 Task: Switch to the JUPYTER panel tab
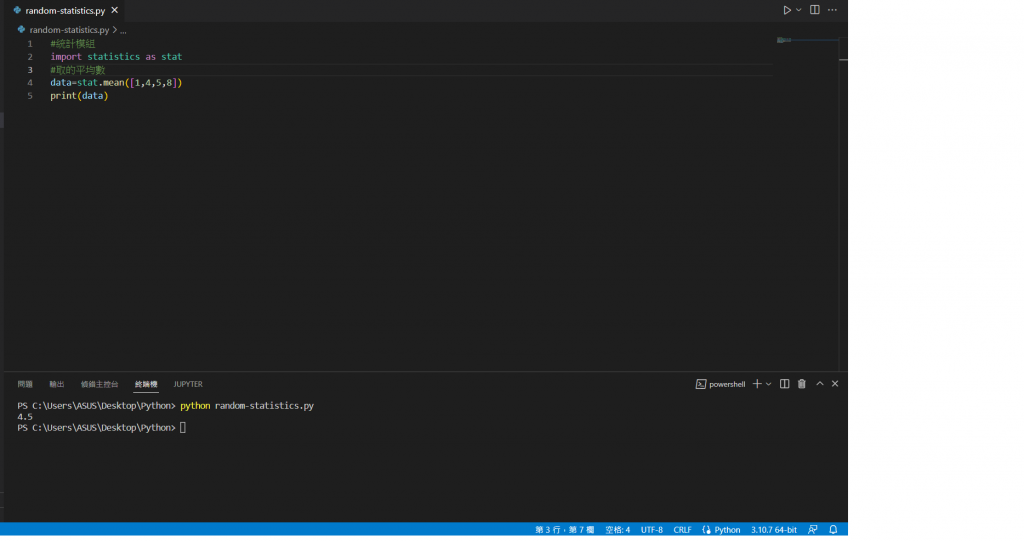[x=188, y=384]
